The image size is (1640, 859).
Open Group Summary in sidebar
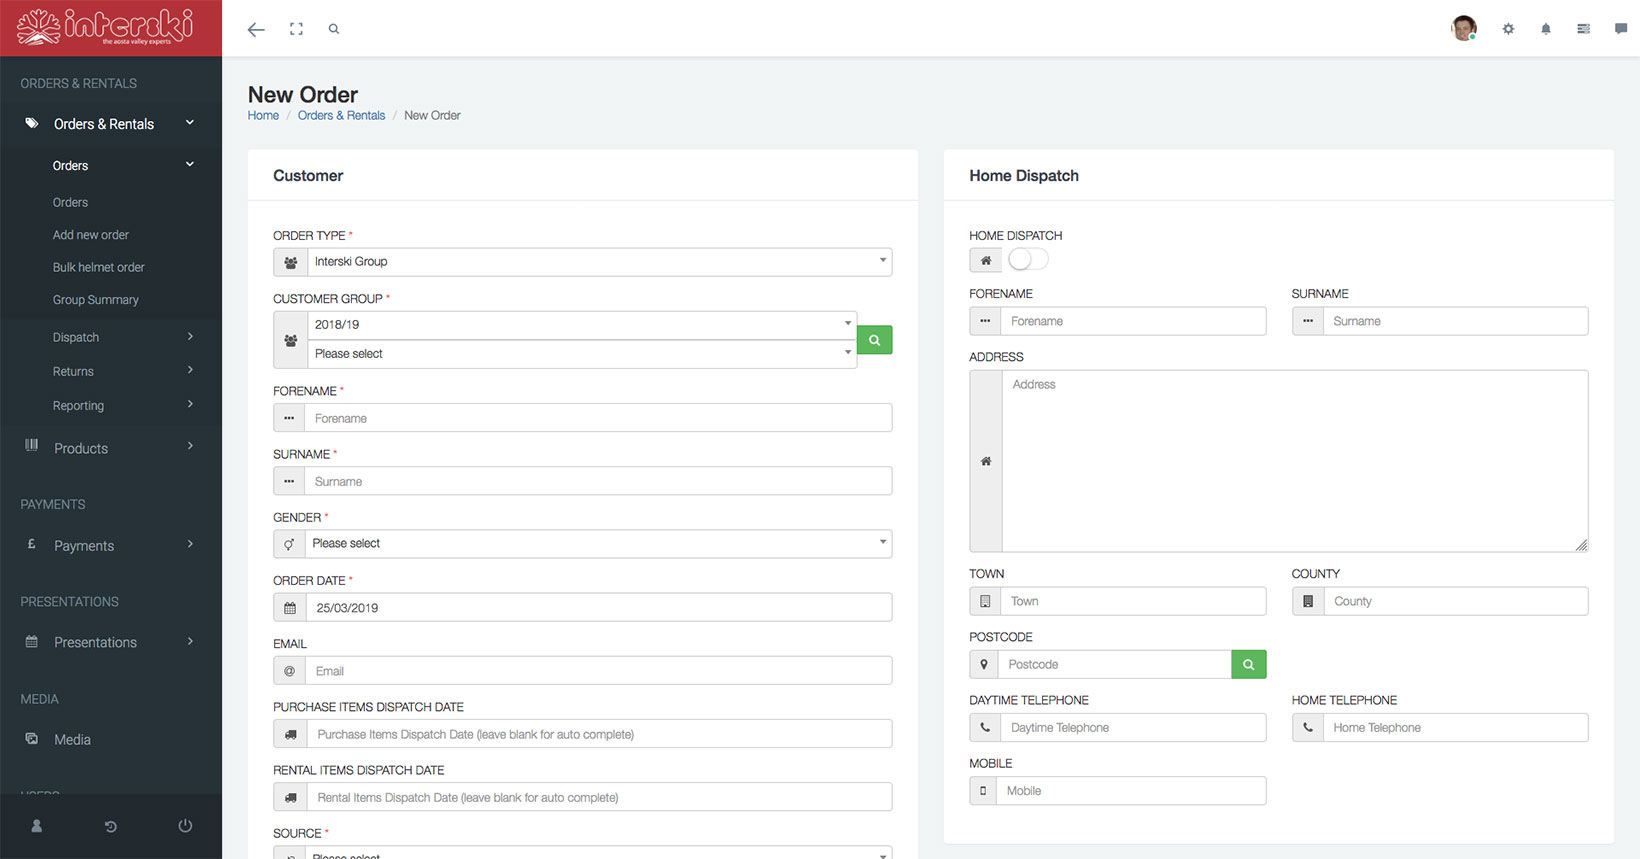click(x=96, y=300)
